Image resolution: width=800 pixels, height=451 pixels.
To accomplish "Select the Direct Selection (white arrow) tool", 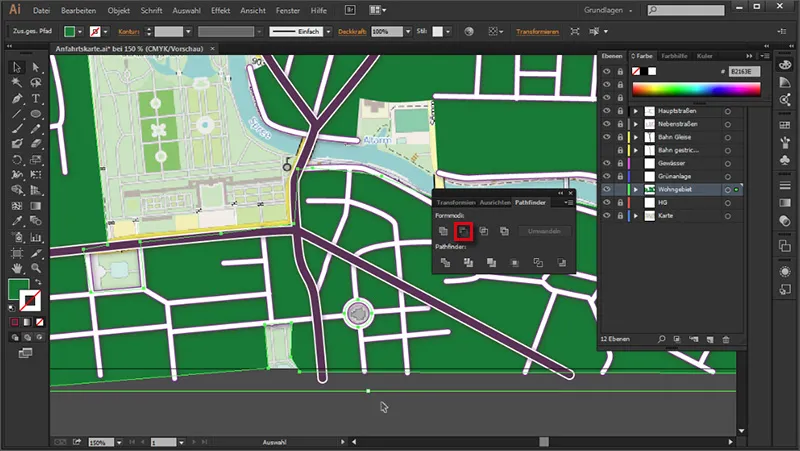I will pos(35,67).
